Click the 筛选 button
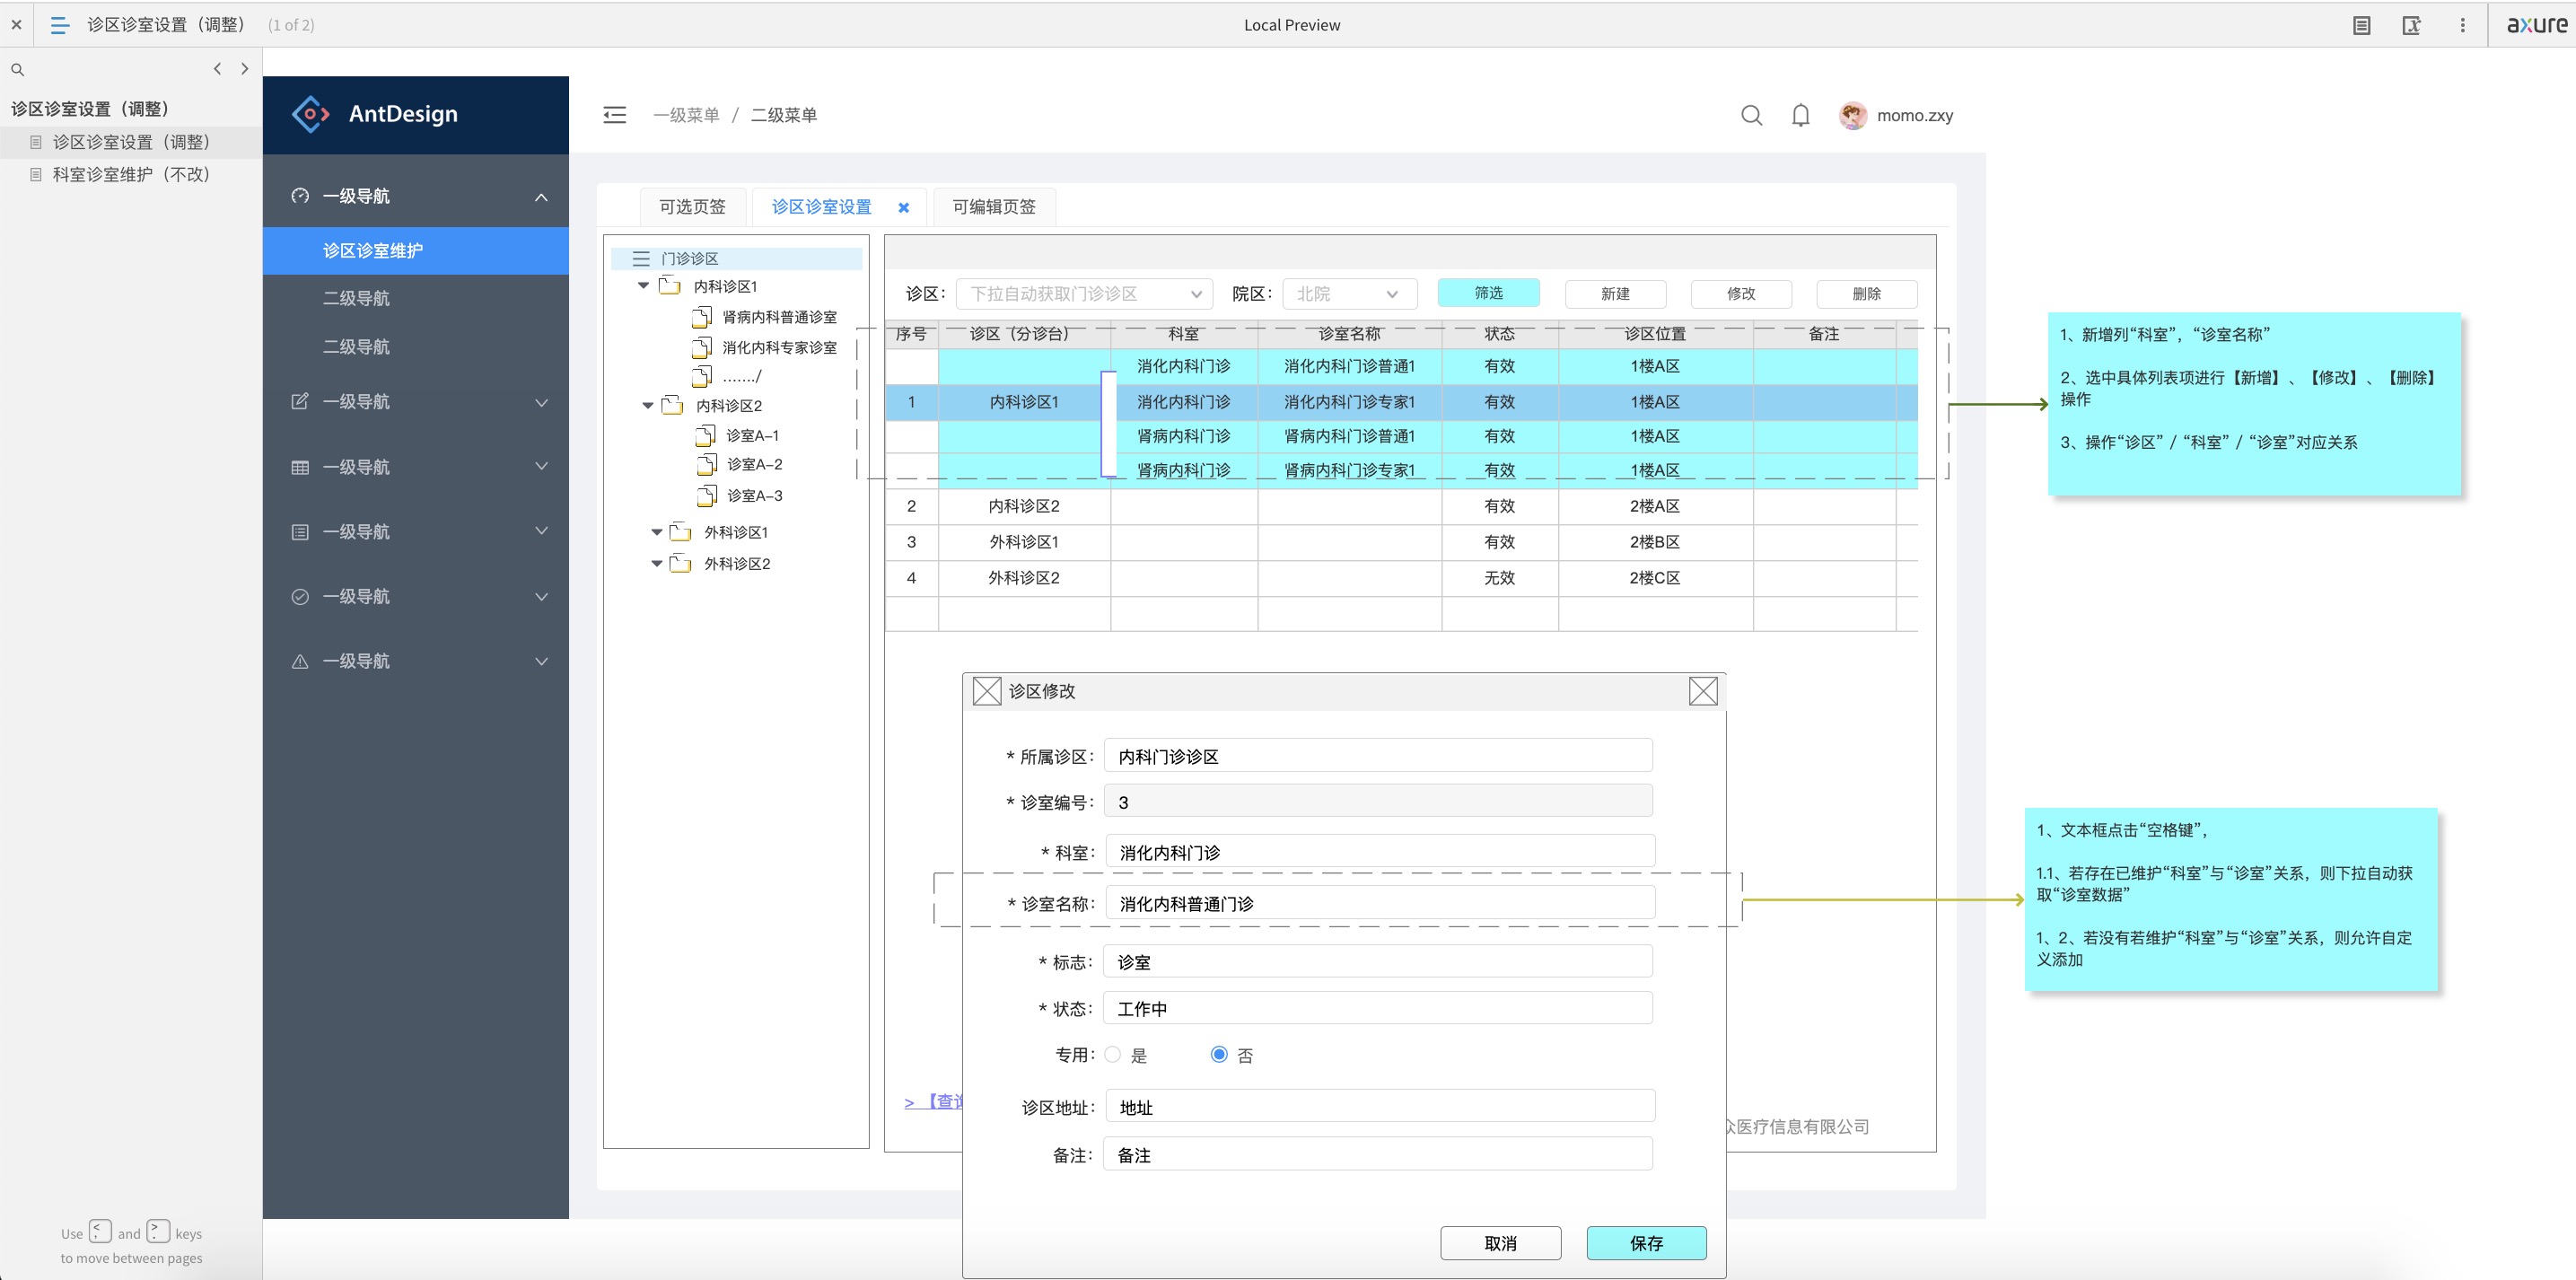 (x=1487, y=293)
